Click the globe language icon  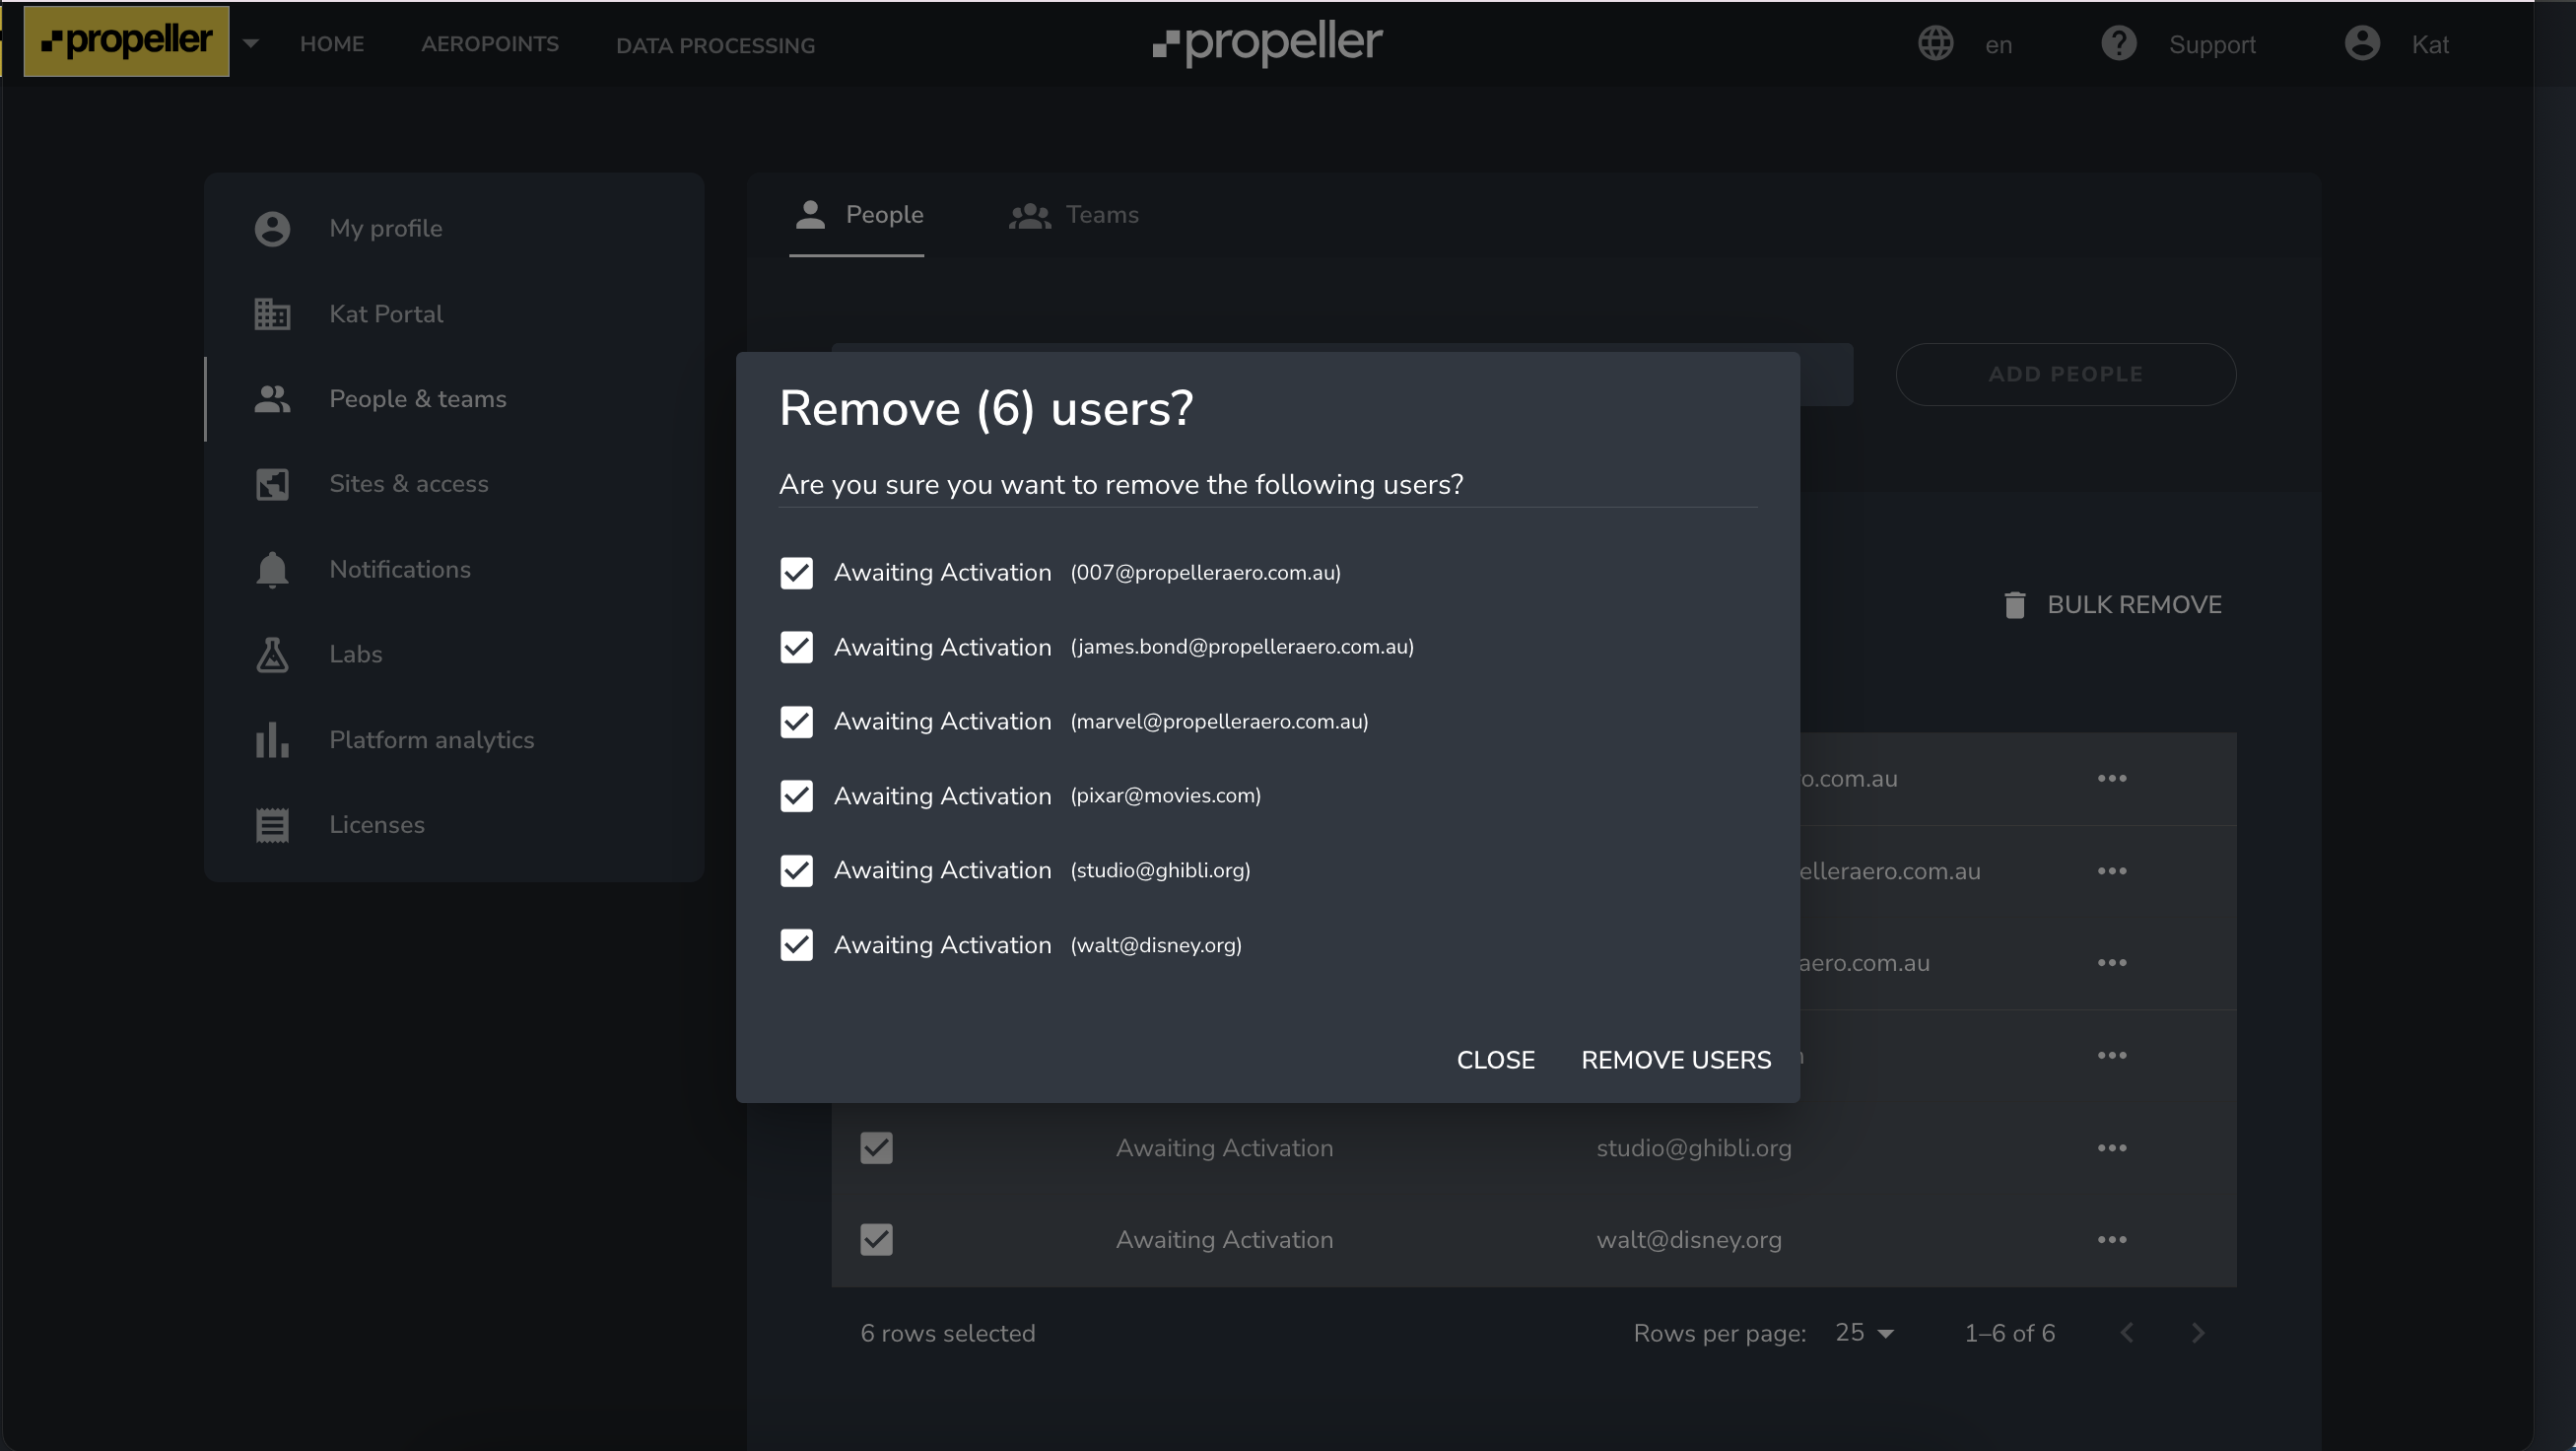(1935, 44)
